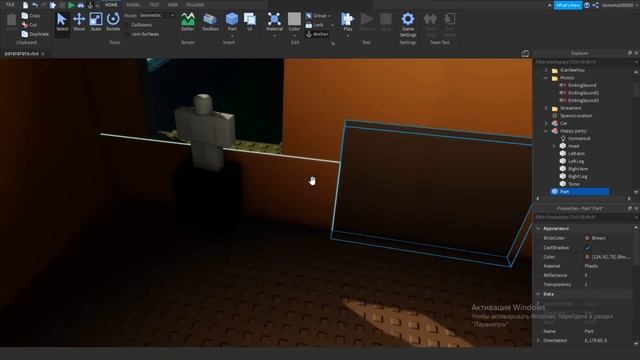The height and width of the screenshot is (360, 640).
Task: Click the Share icon near username
Action: (x=596, y=5)
